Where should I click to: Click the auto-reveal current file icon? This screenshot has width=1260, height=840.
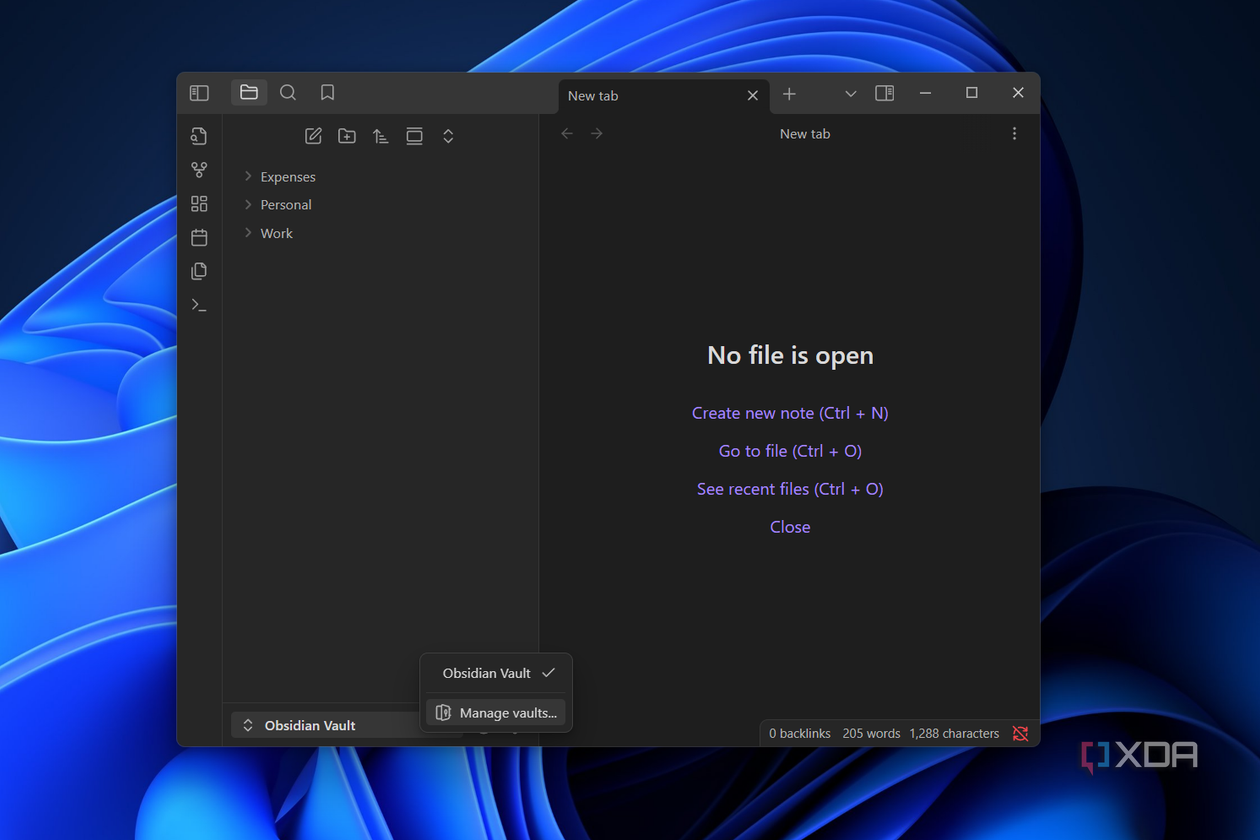click(x=414, y=136)
